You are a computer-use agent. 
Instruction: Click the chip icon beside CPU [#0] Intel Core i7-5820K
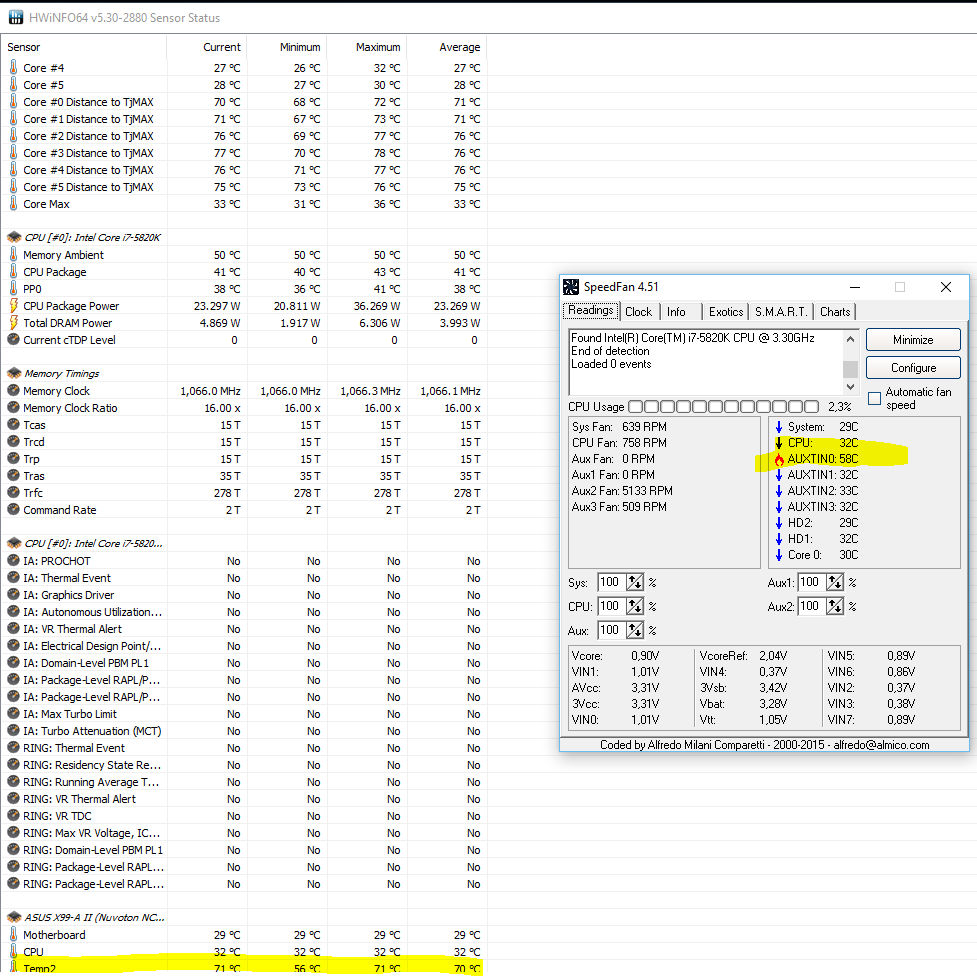coord(14,237)
